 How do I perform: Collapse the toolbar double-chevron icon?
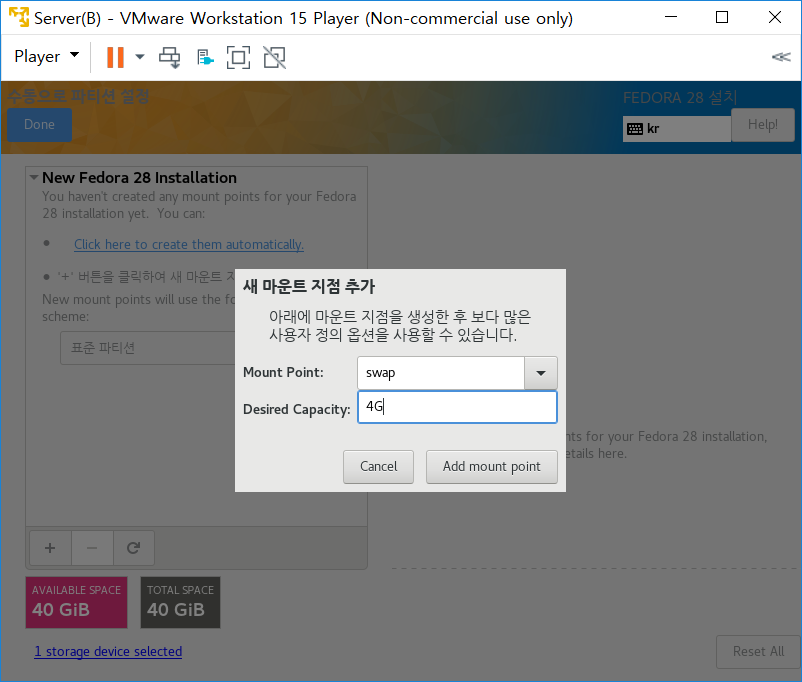(781, 57)
